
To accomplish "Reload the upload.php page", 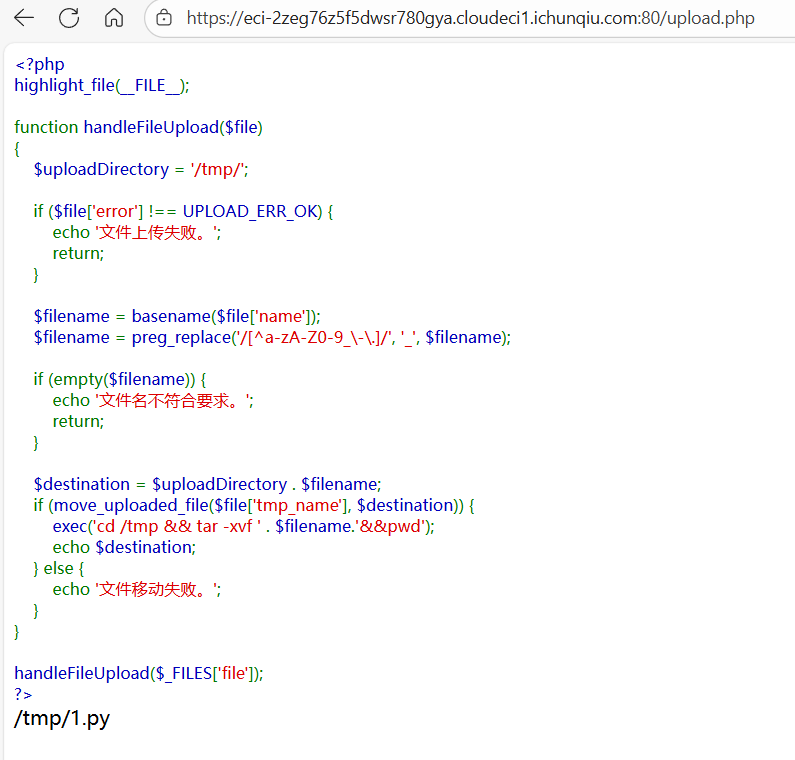I will click(x=69, y=18).
